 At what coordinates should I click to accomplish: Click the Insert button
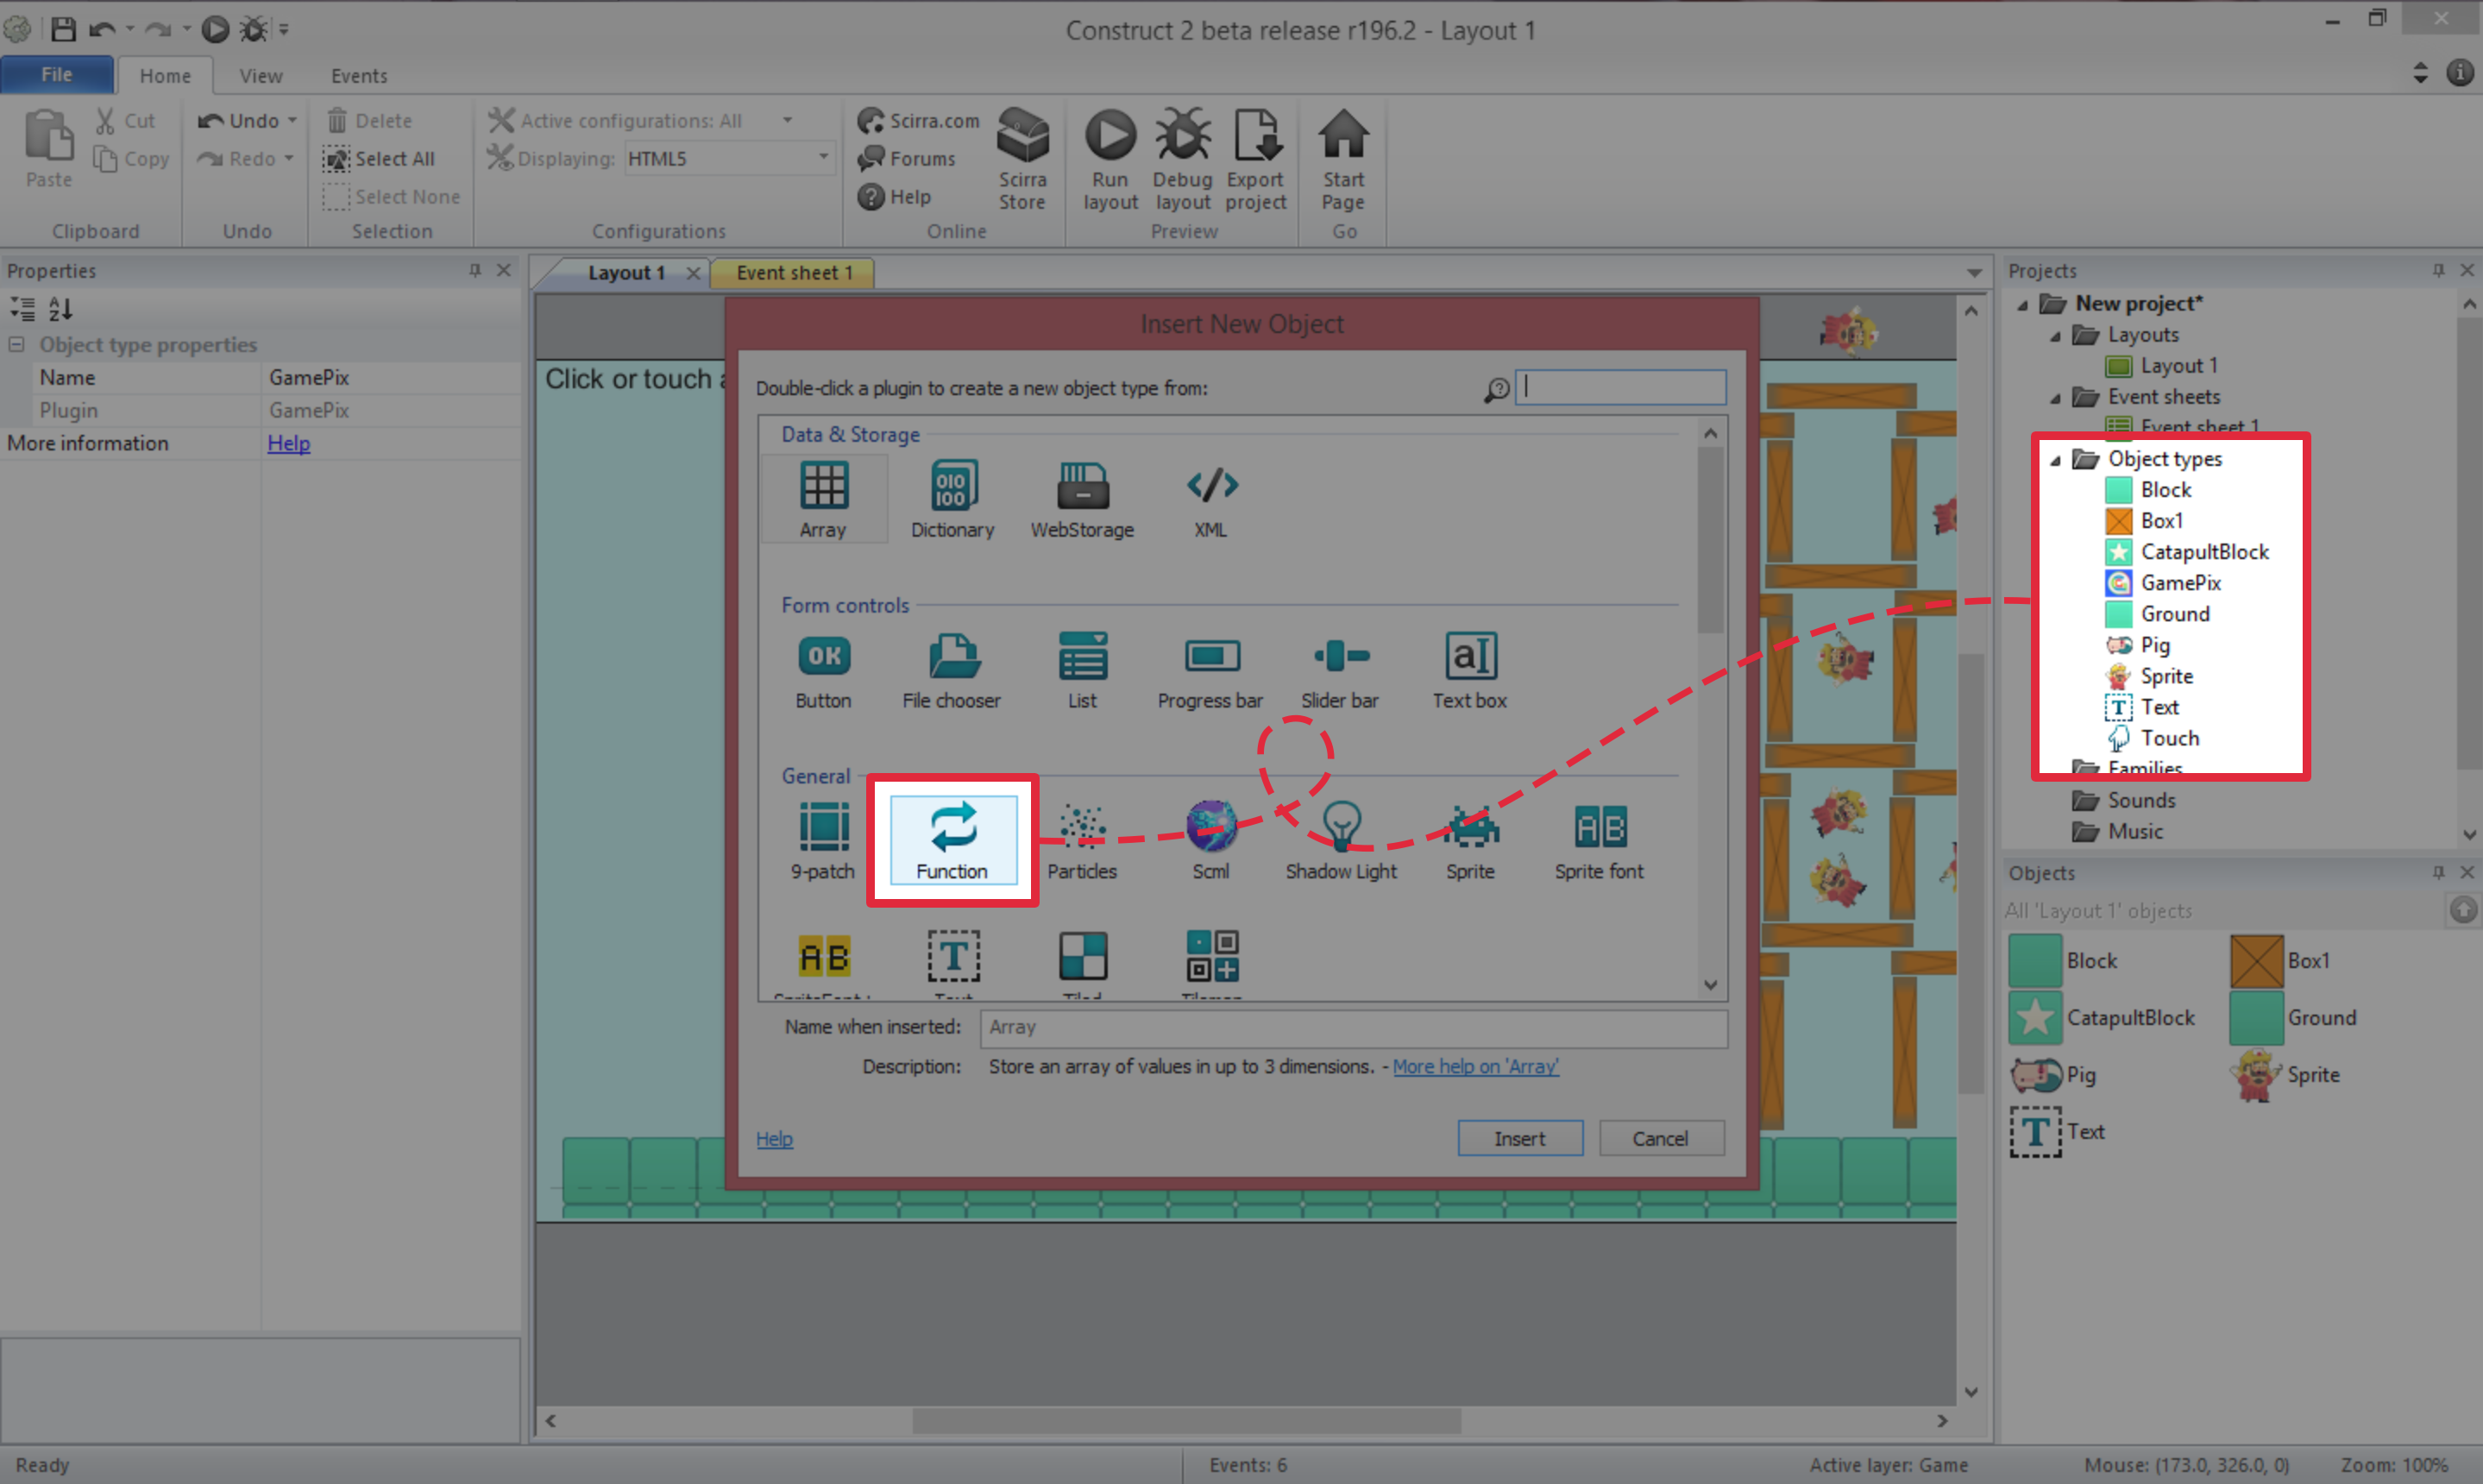(1520, 1138)
